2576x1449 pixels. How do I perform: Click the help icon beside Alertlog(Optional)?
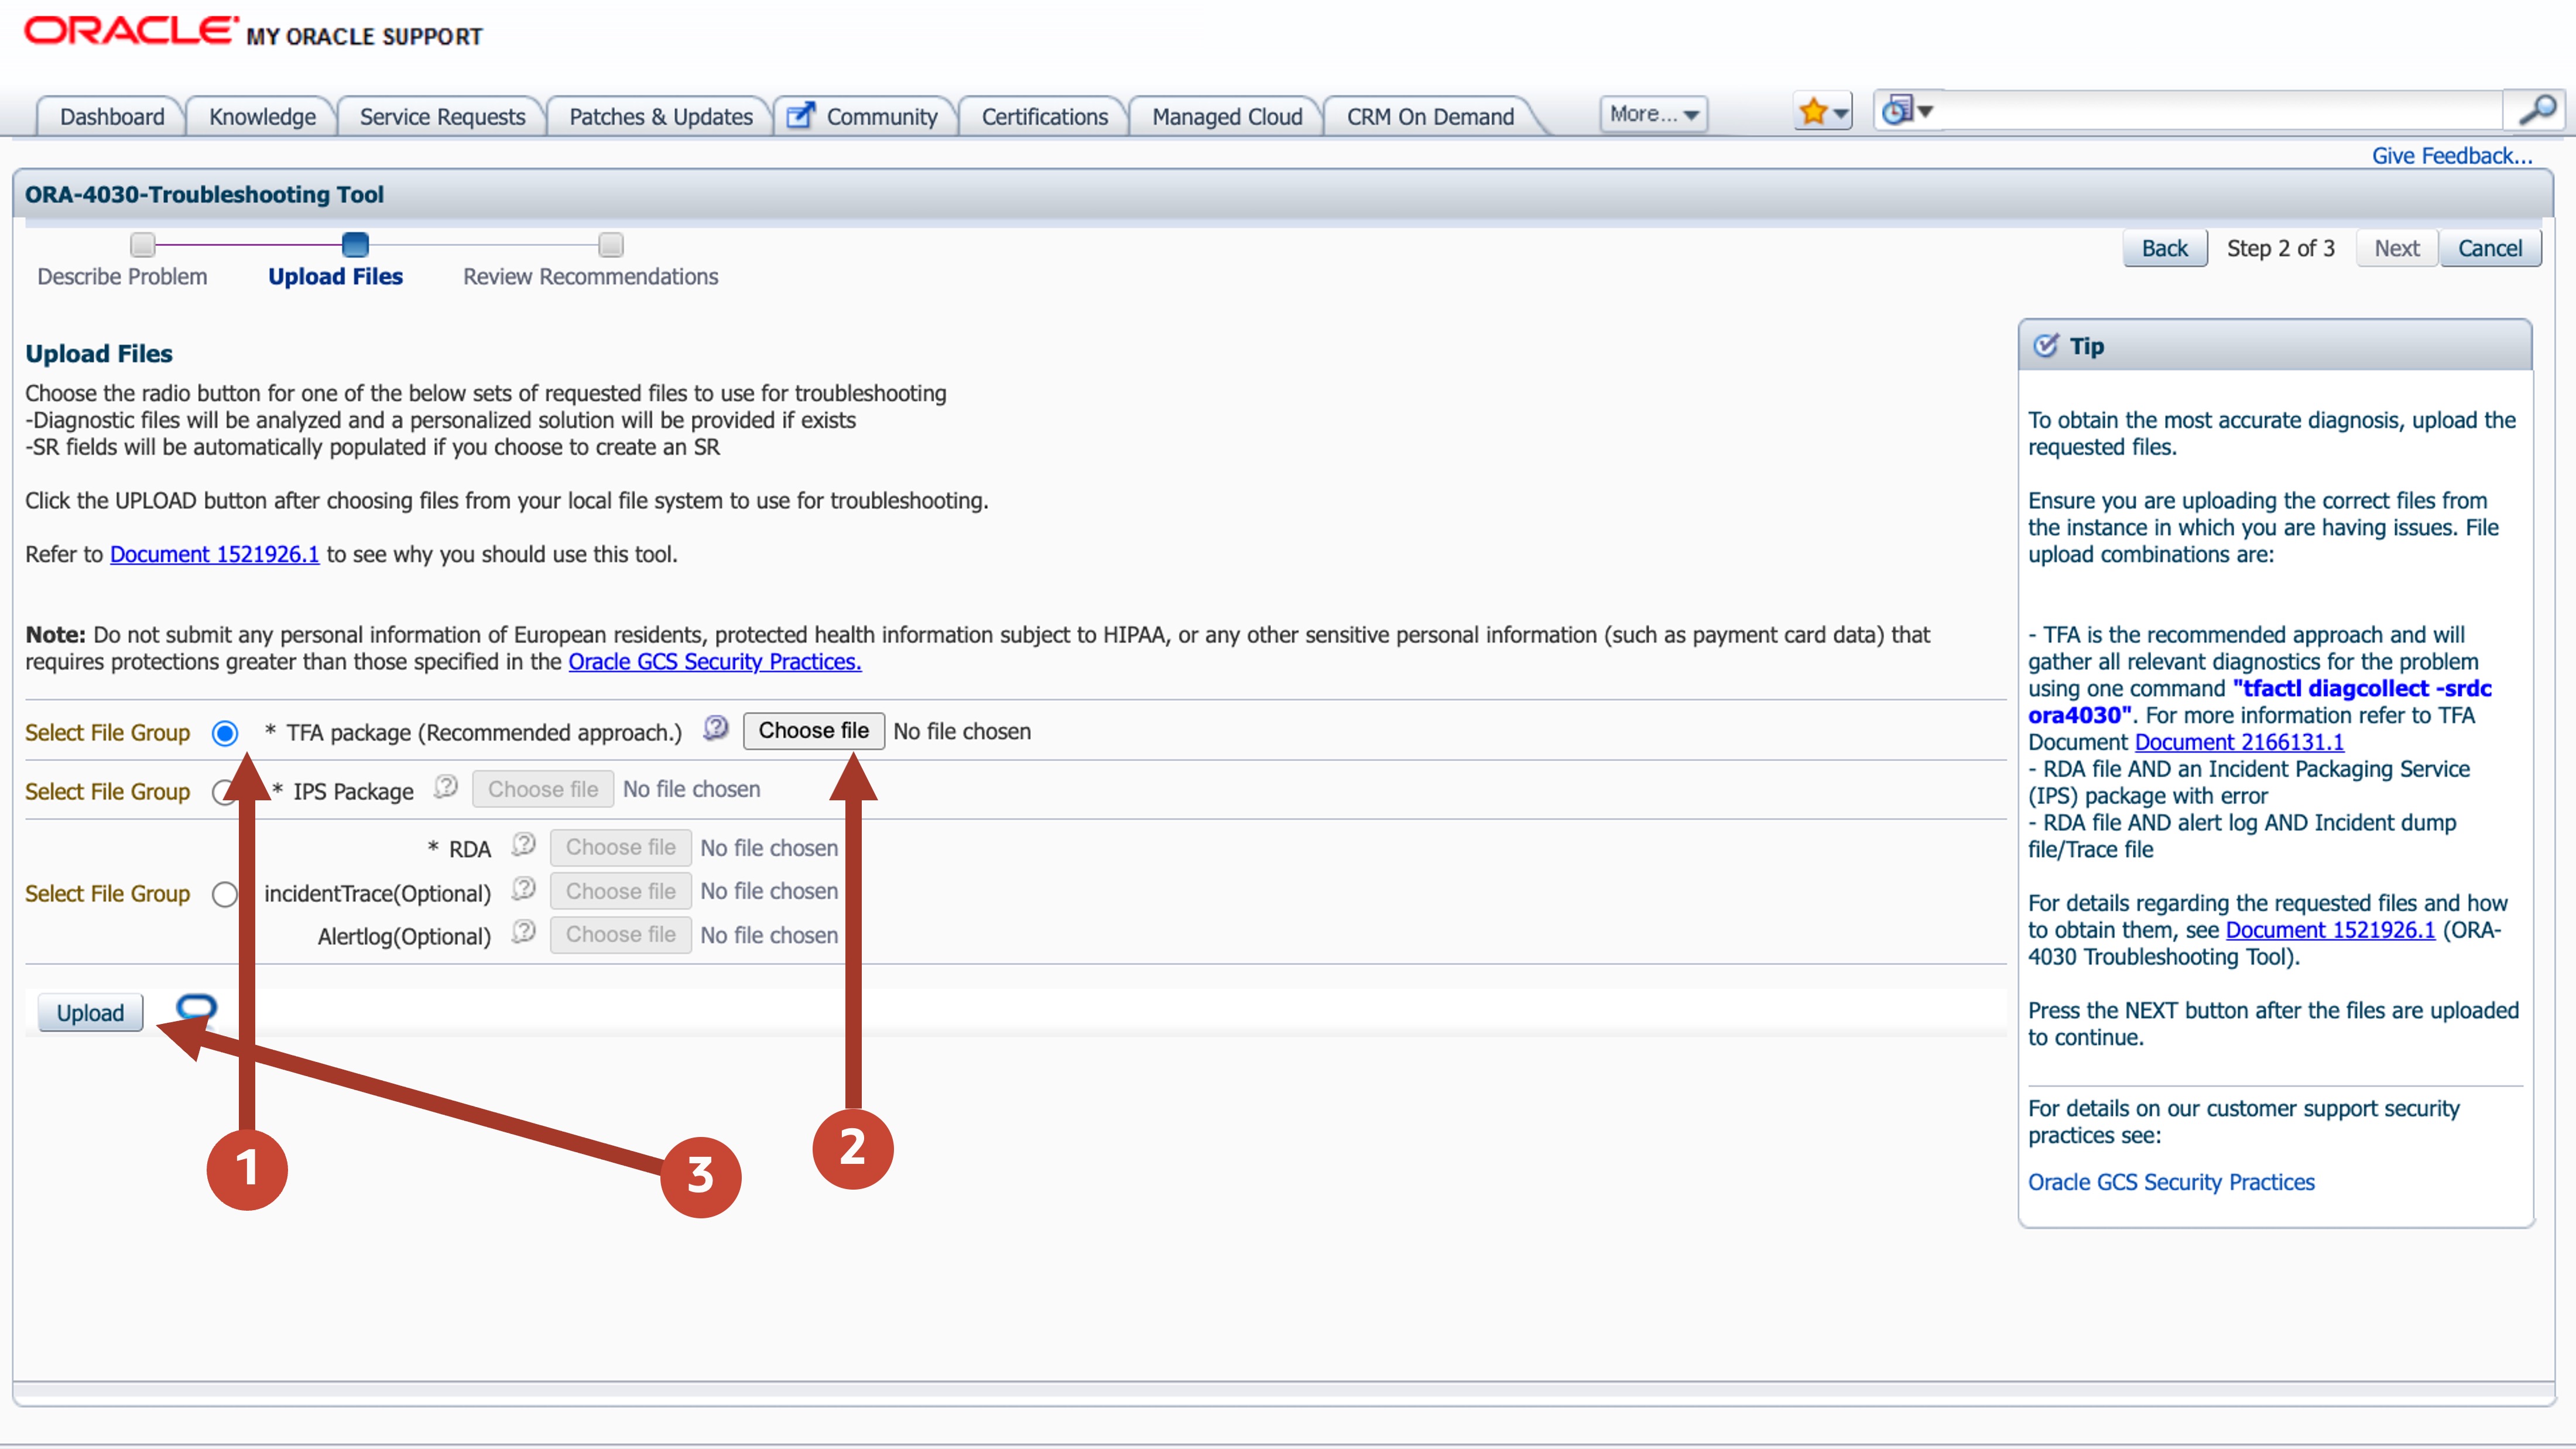click(523, 932)
